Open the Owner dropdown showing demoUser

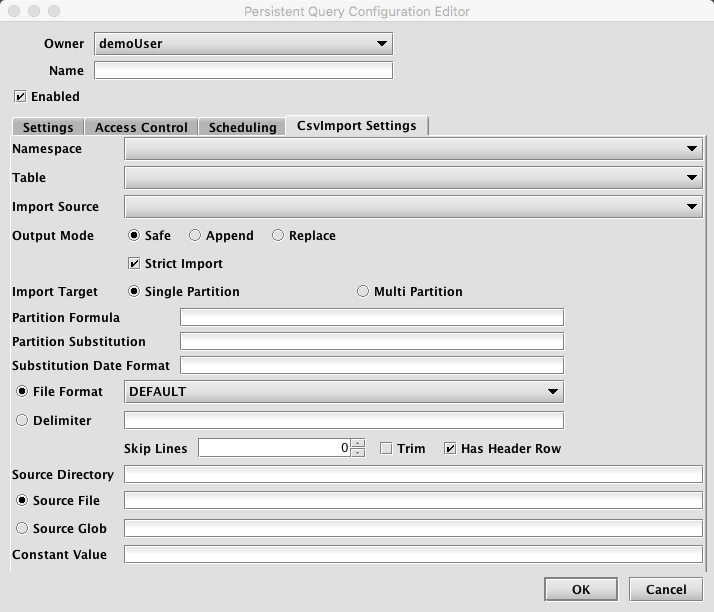pyautogui.click(x=243, y=44)
